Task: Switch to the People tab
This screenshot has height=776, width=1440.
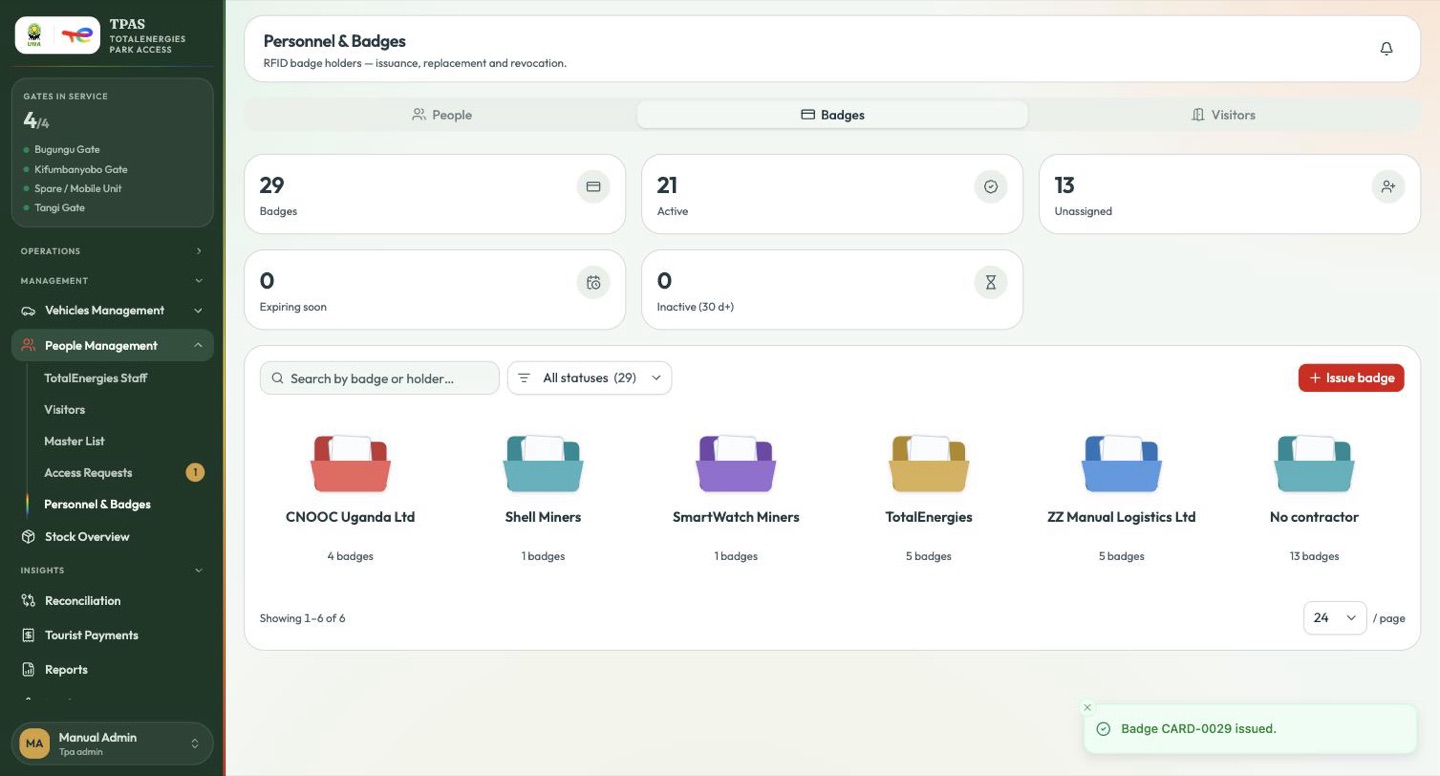Action: [442, 115]
